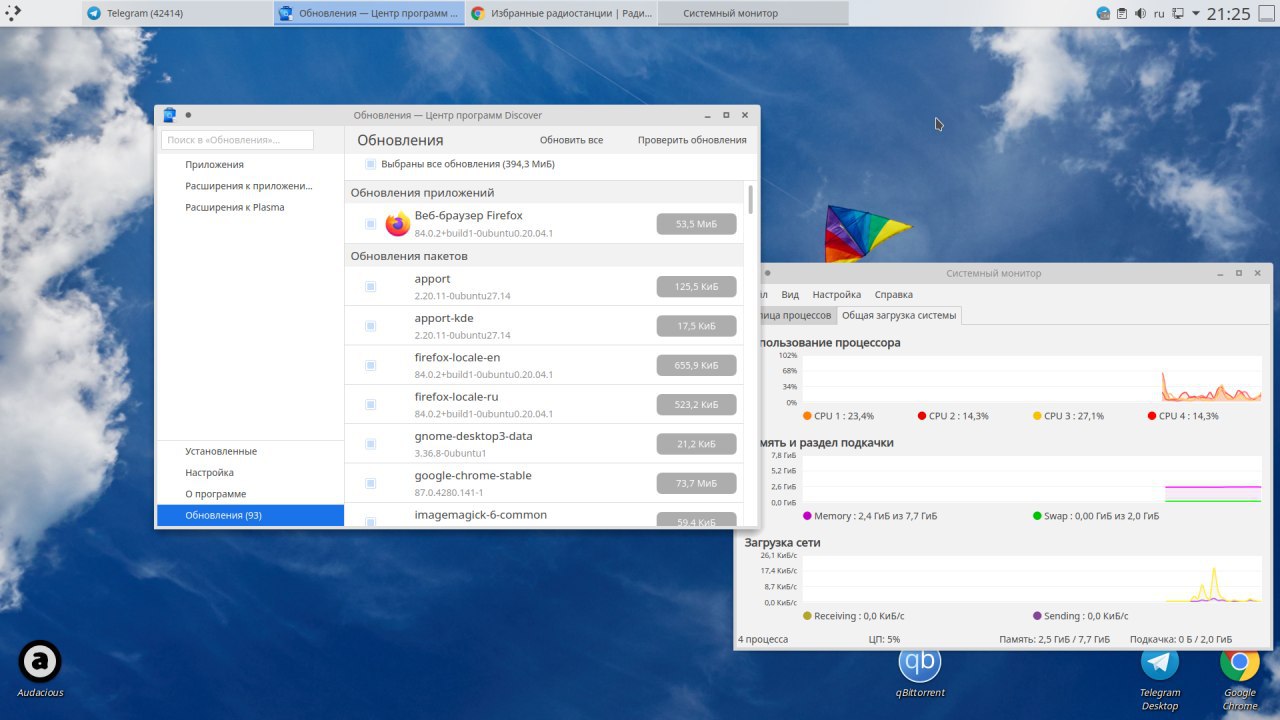Click the Sending purple legend dot
The width and height of the screenshot is (1280, 720).
tap(1037, 616)
